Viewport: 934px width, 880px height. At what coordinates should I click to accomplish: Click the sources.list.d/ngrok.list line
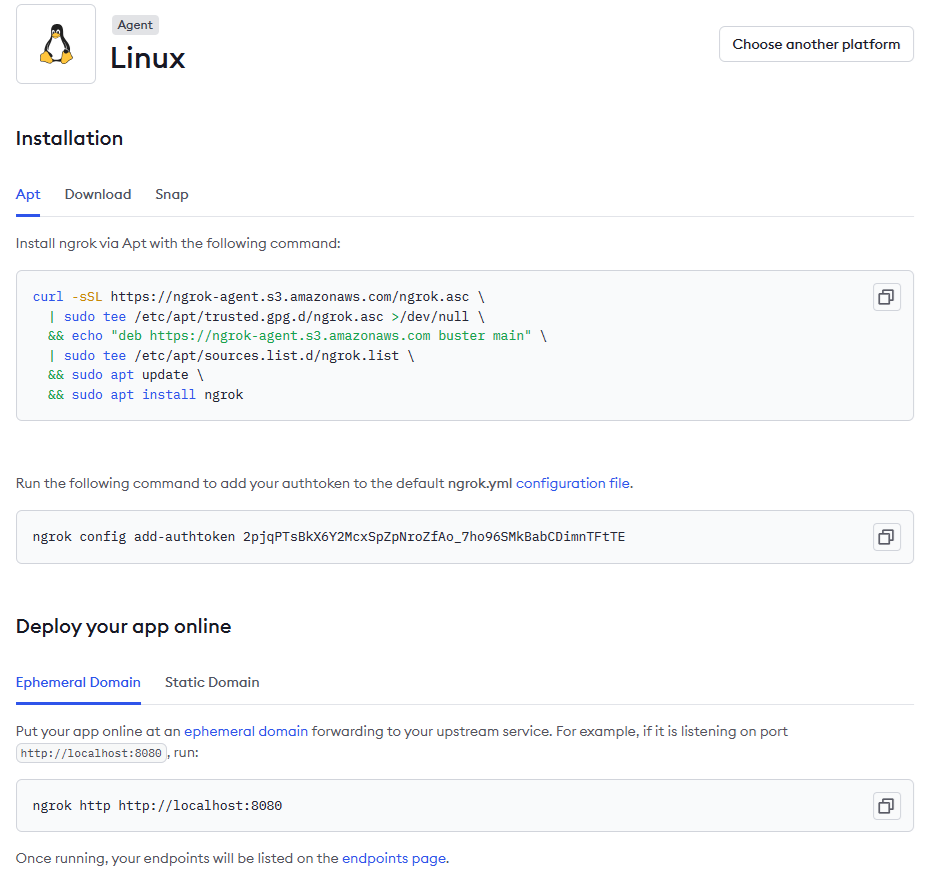pos(231,356)
